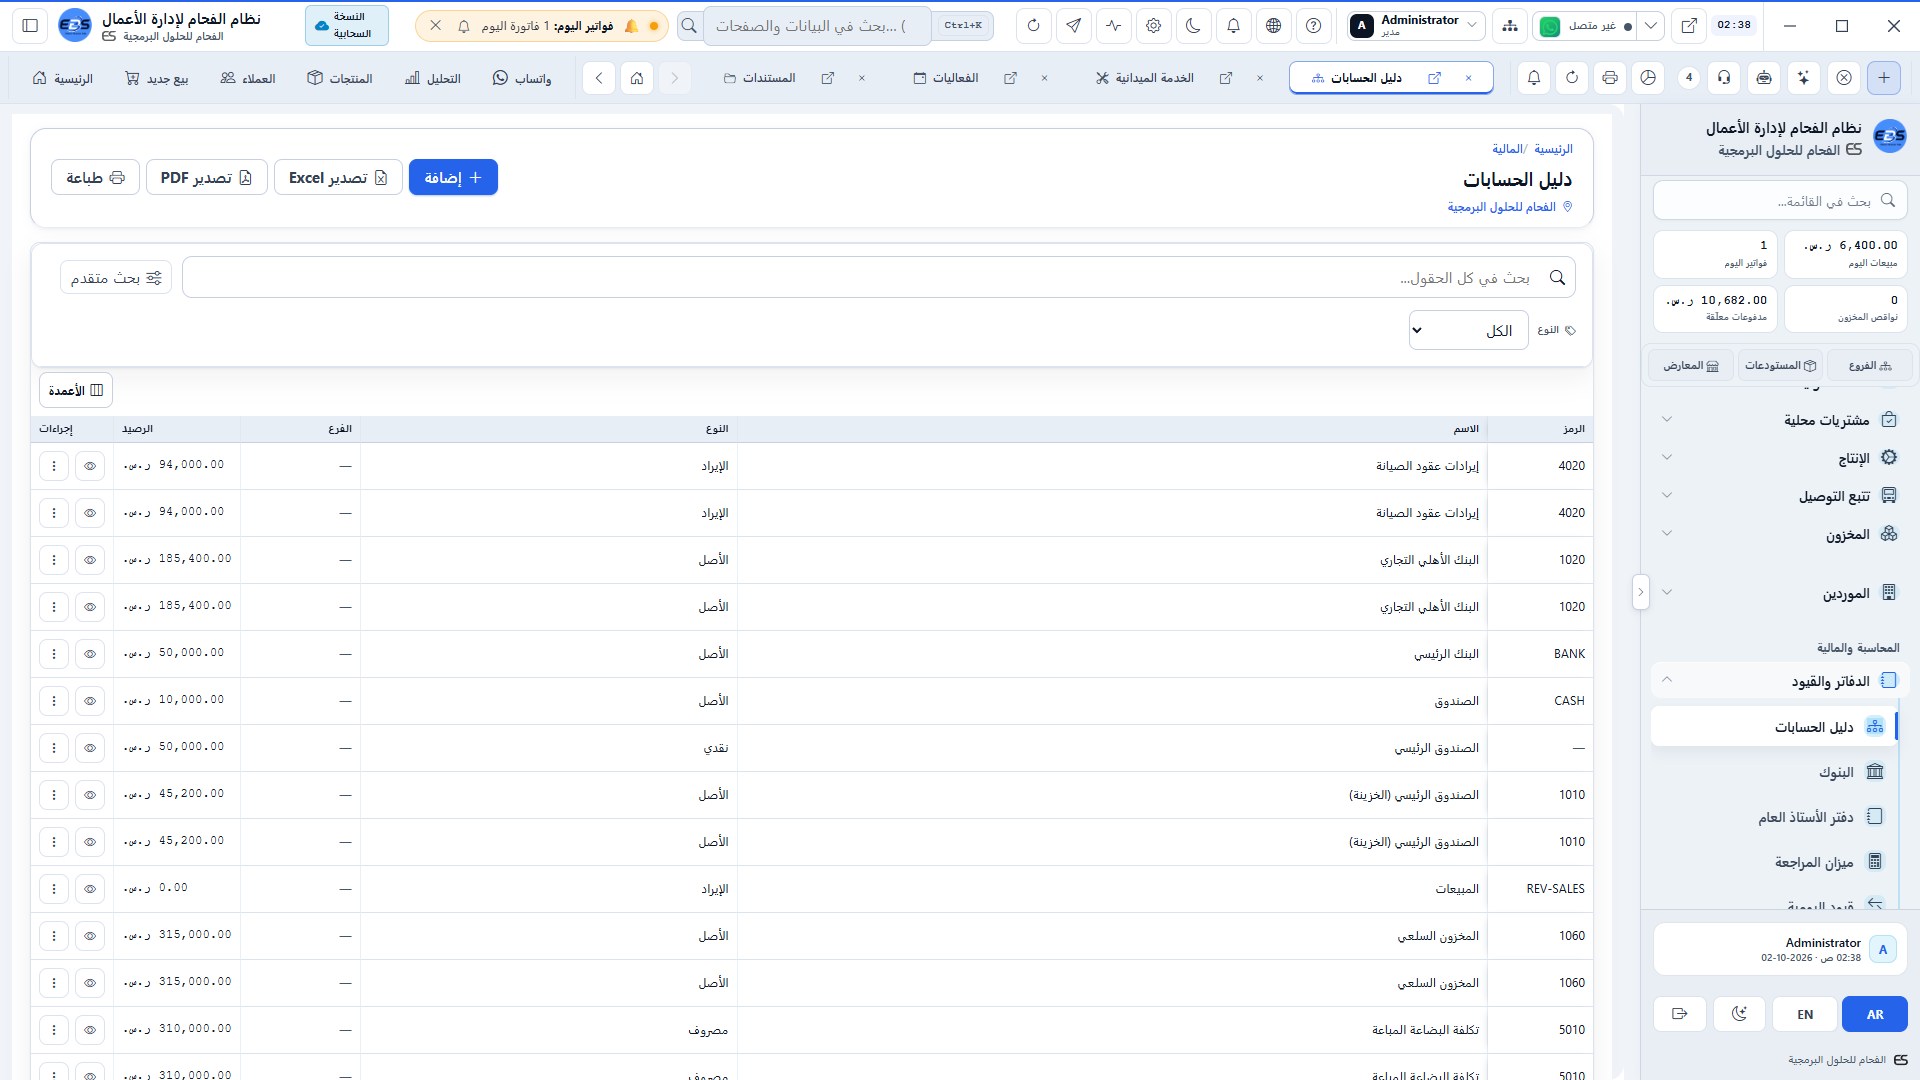Open the help question mark icon
This screenshot has width=1920, height=1080.
(x=1314, y=26)
